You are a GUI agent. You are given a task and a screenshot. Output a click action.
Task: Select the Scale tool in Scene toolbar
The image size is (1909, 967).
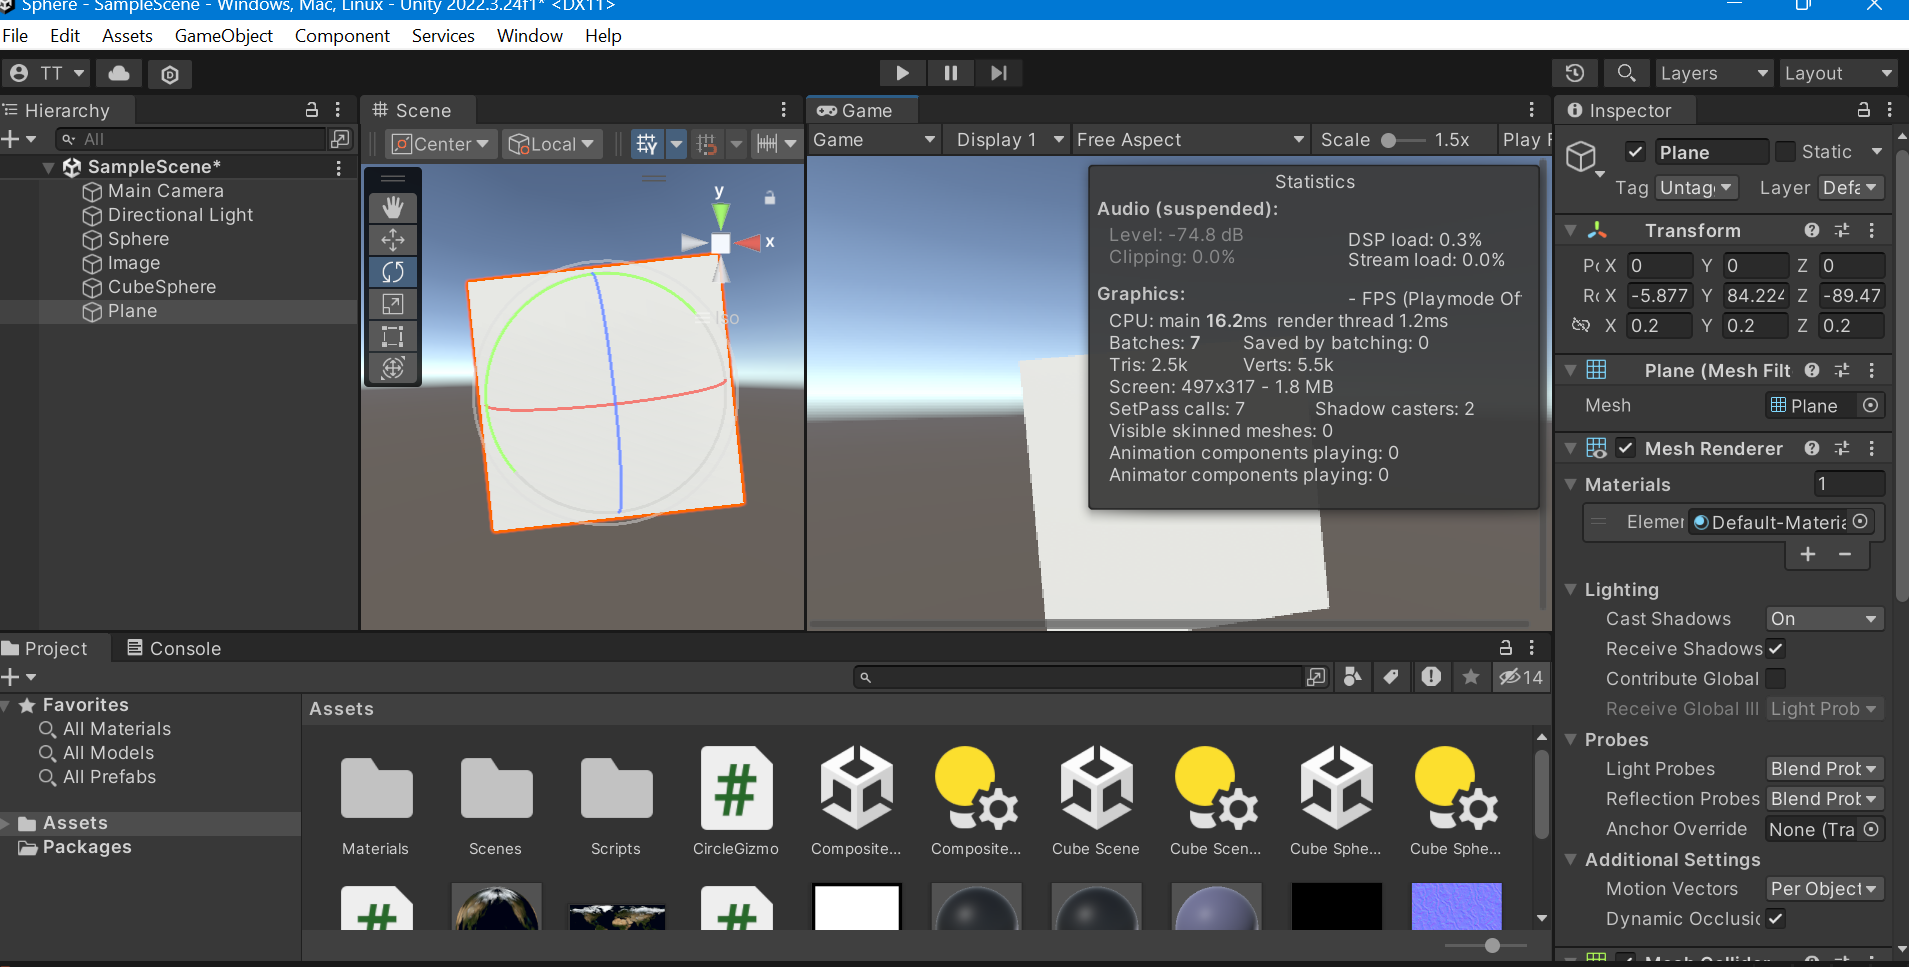click(393, 304)
